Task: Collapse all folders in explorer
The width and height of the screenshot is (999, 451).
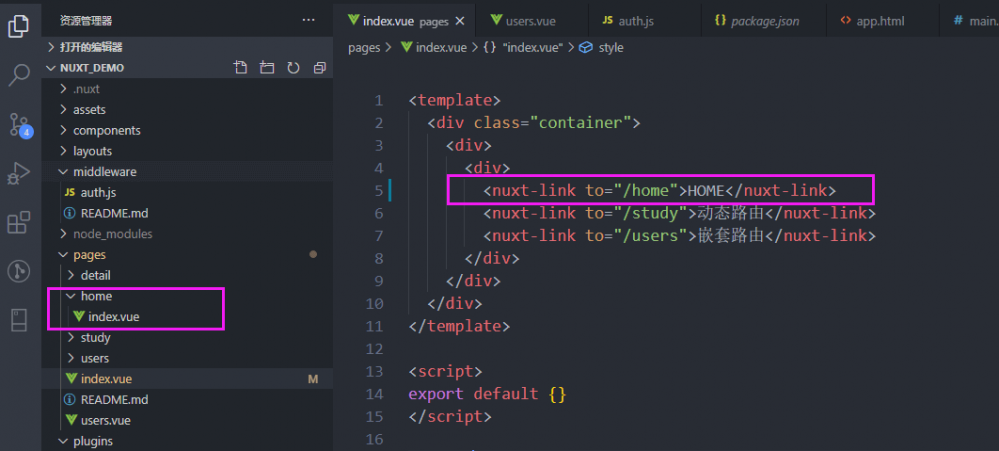Action: click(x=320, y=68)
